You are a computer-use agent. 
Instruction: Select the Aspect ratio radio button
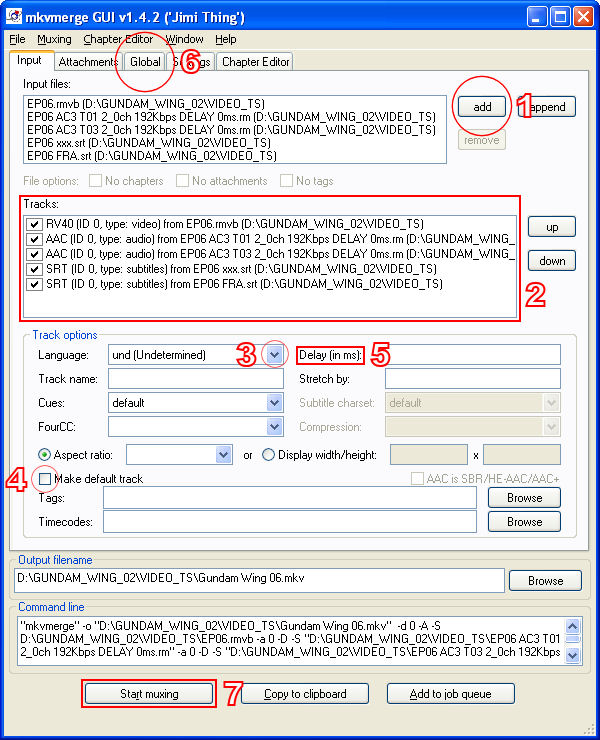pyautogui.click(x=44, y=455)
